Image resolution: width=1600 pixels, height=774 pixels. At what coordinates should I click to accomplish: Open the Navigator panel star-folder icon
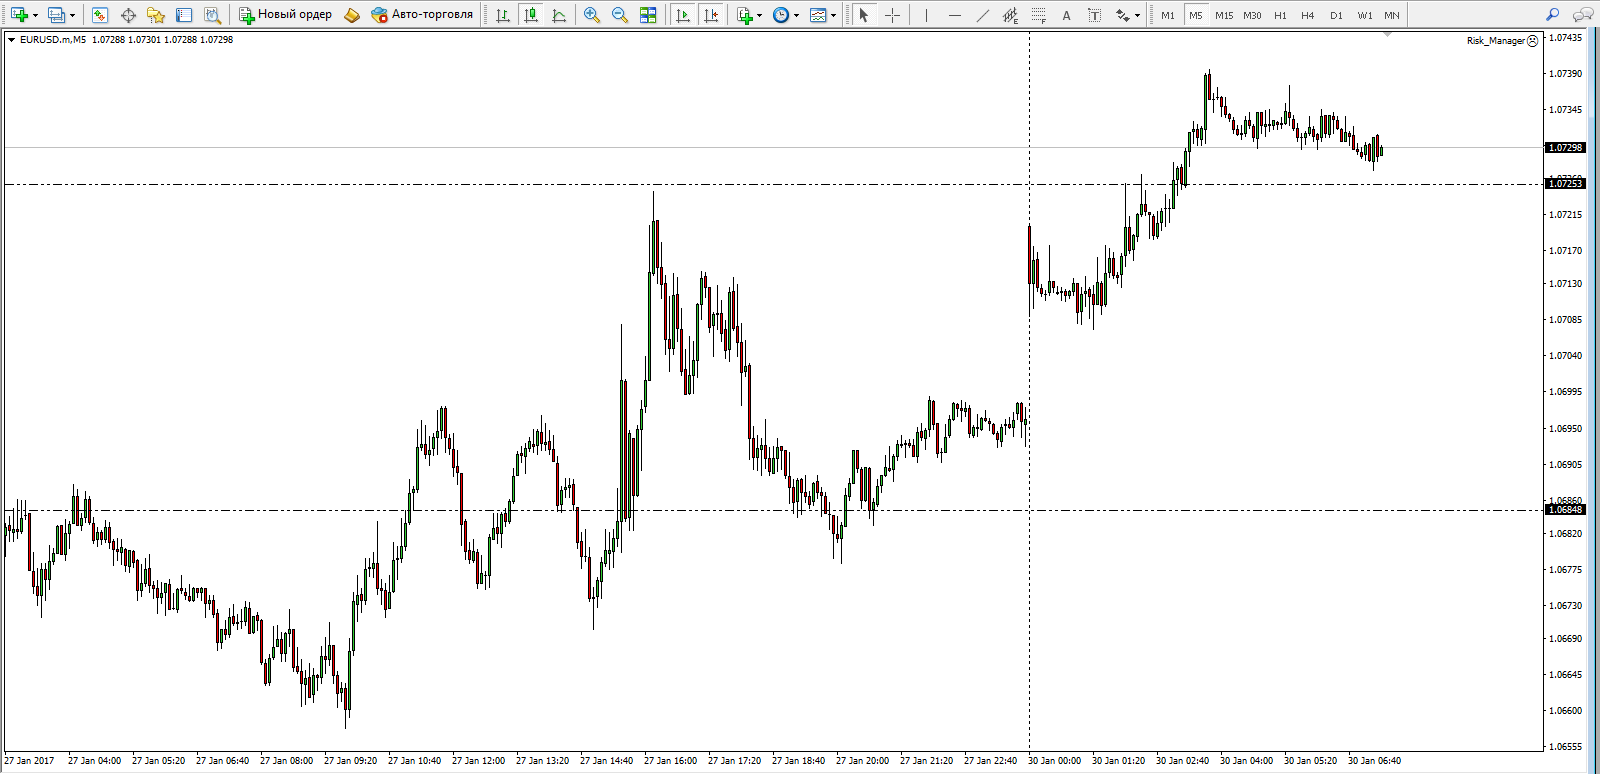coord(156,15)
